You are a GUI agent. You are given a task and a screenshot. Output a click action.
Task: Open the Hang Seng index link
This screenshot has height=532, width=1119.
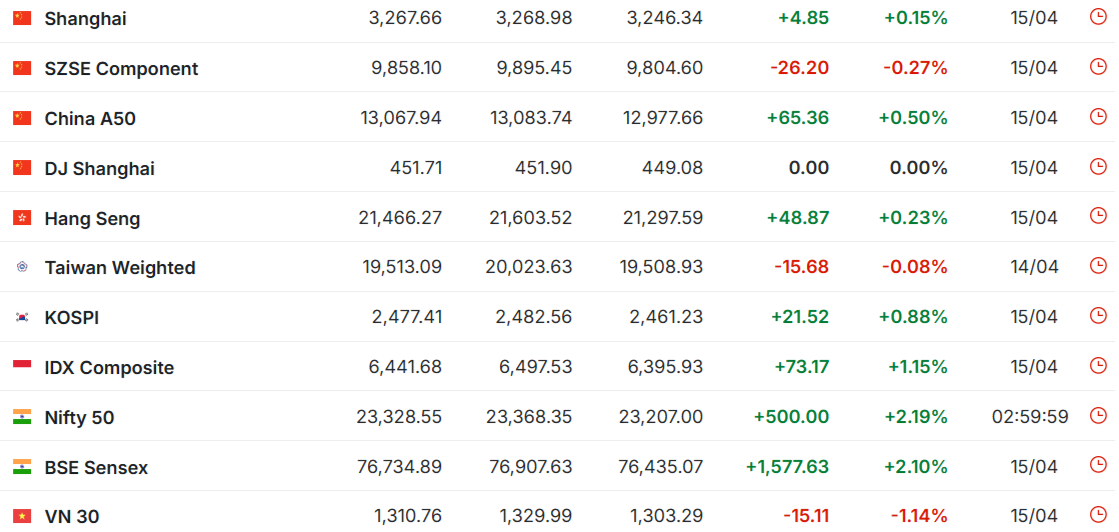[92, 219]
